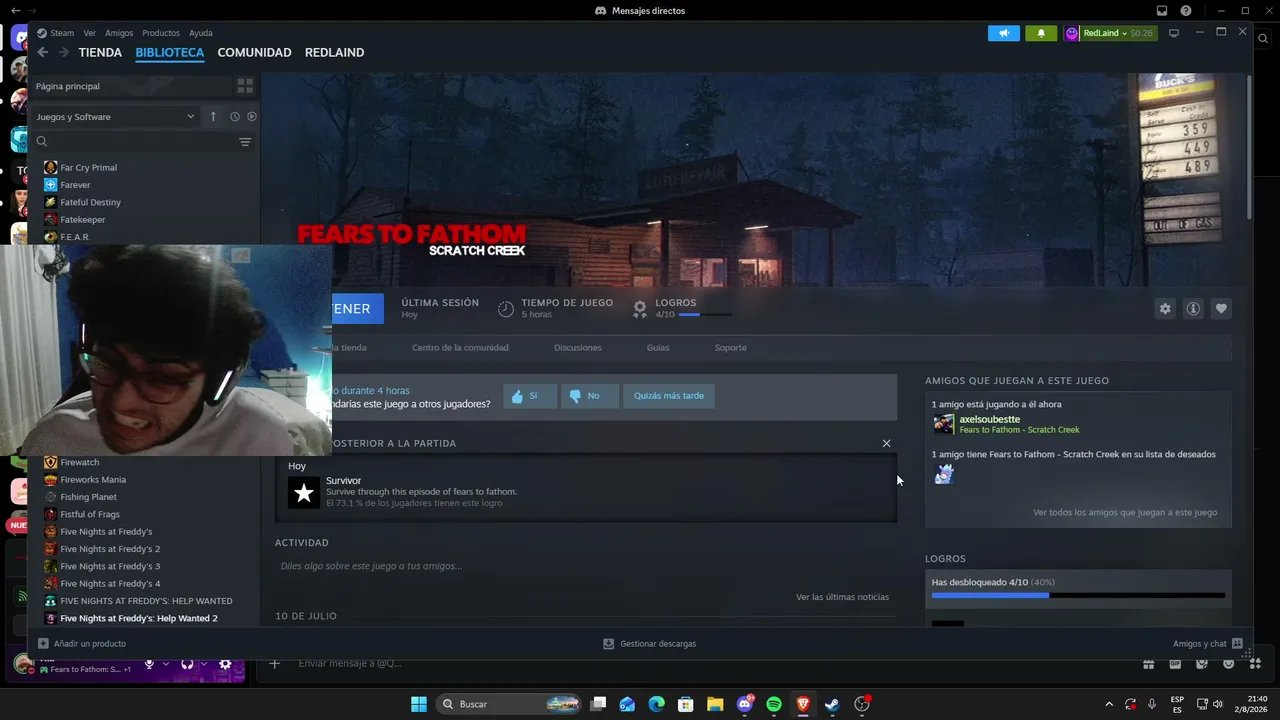Image resolution: width=1280 pixels, height=720 pixels.
Task: Go to the BIBLIOTECA section
Action: pos(170,52)
